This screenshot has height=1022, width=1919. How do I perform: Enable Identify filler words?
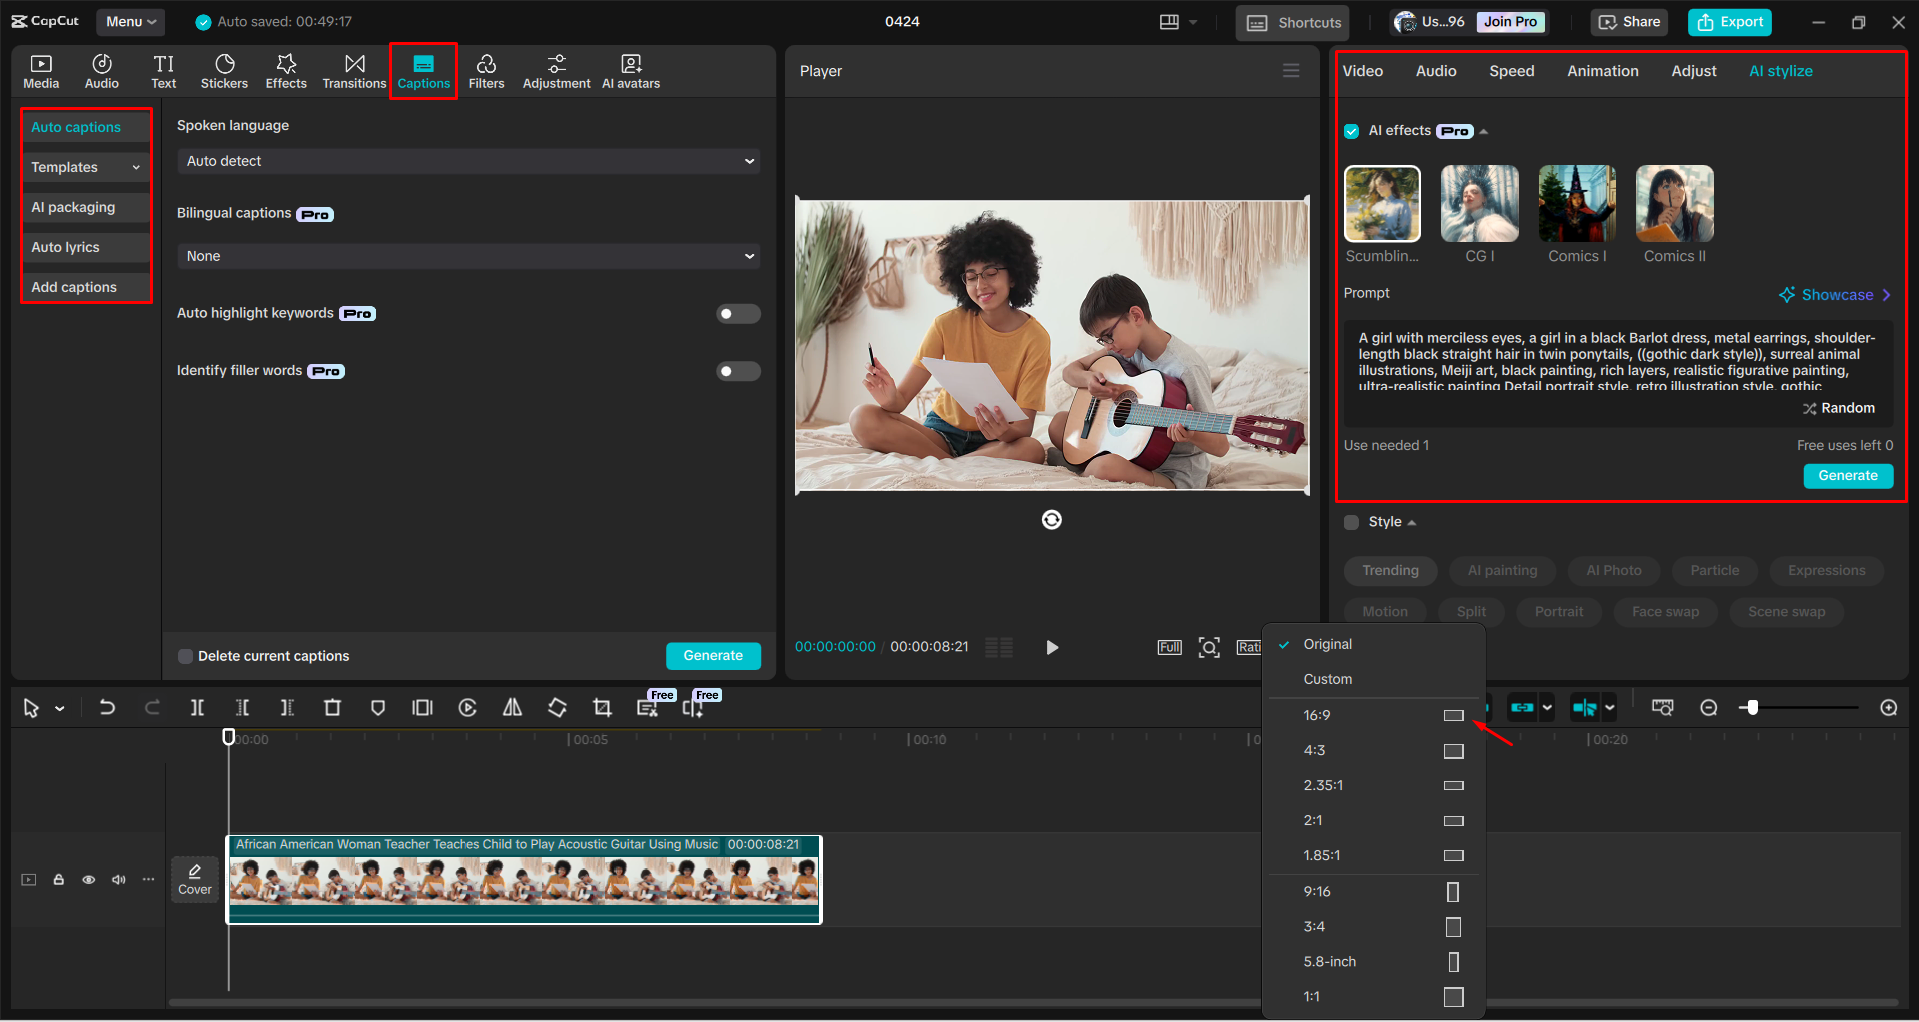[x=738, y=370]
